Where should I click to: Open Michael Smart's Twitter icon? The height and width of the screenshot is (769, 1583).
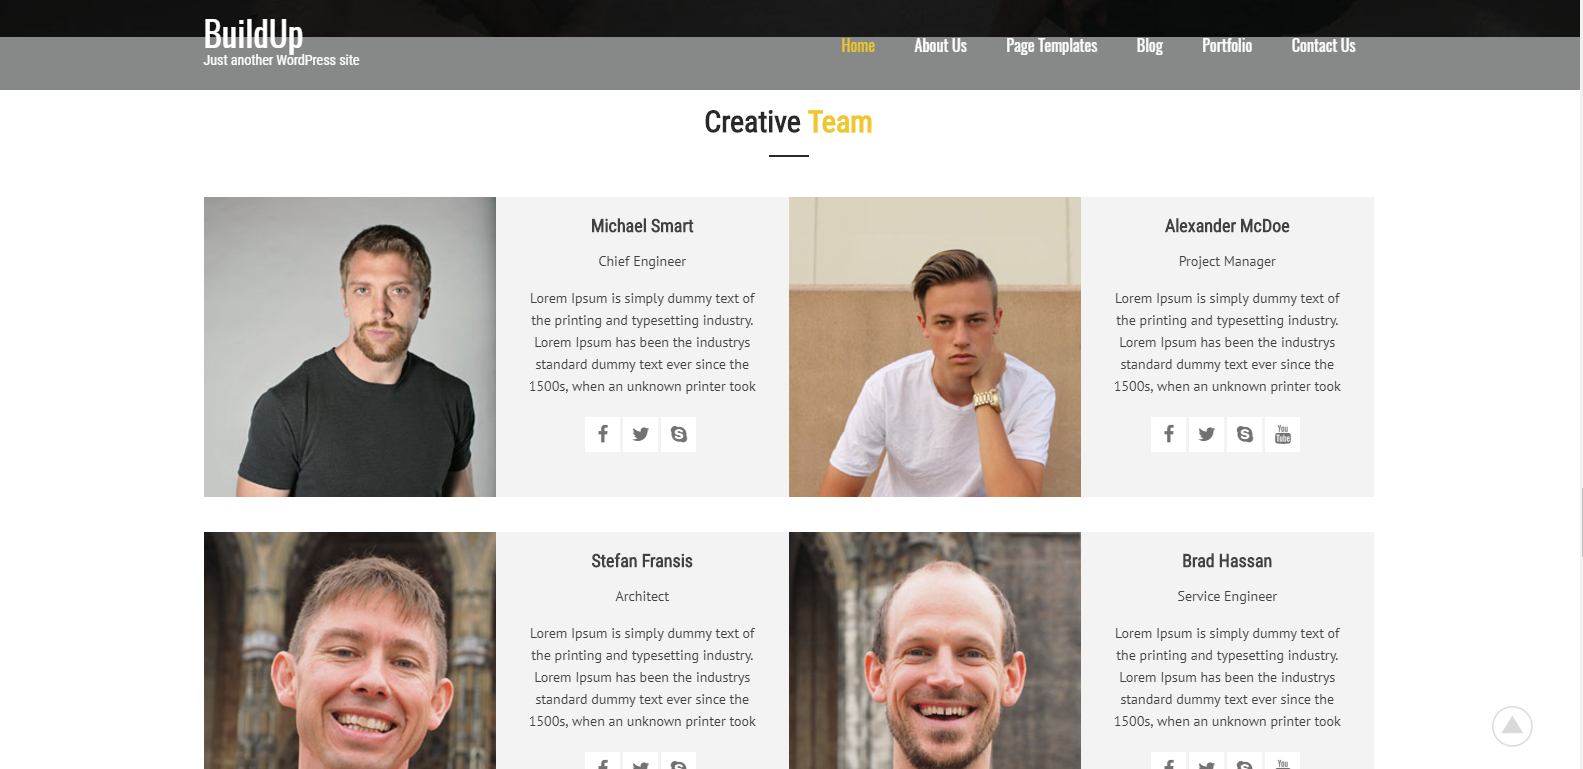[641, 434]
